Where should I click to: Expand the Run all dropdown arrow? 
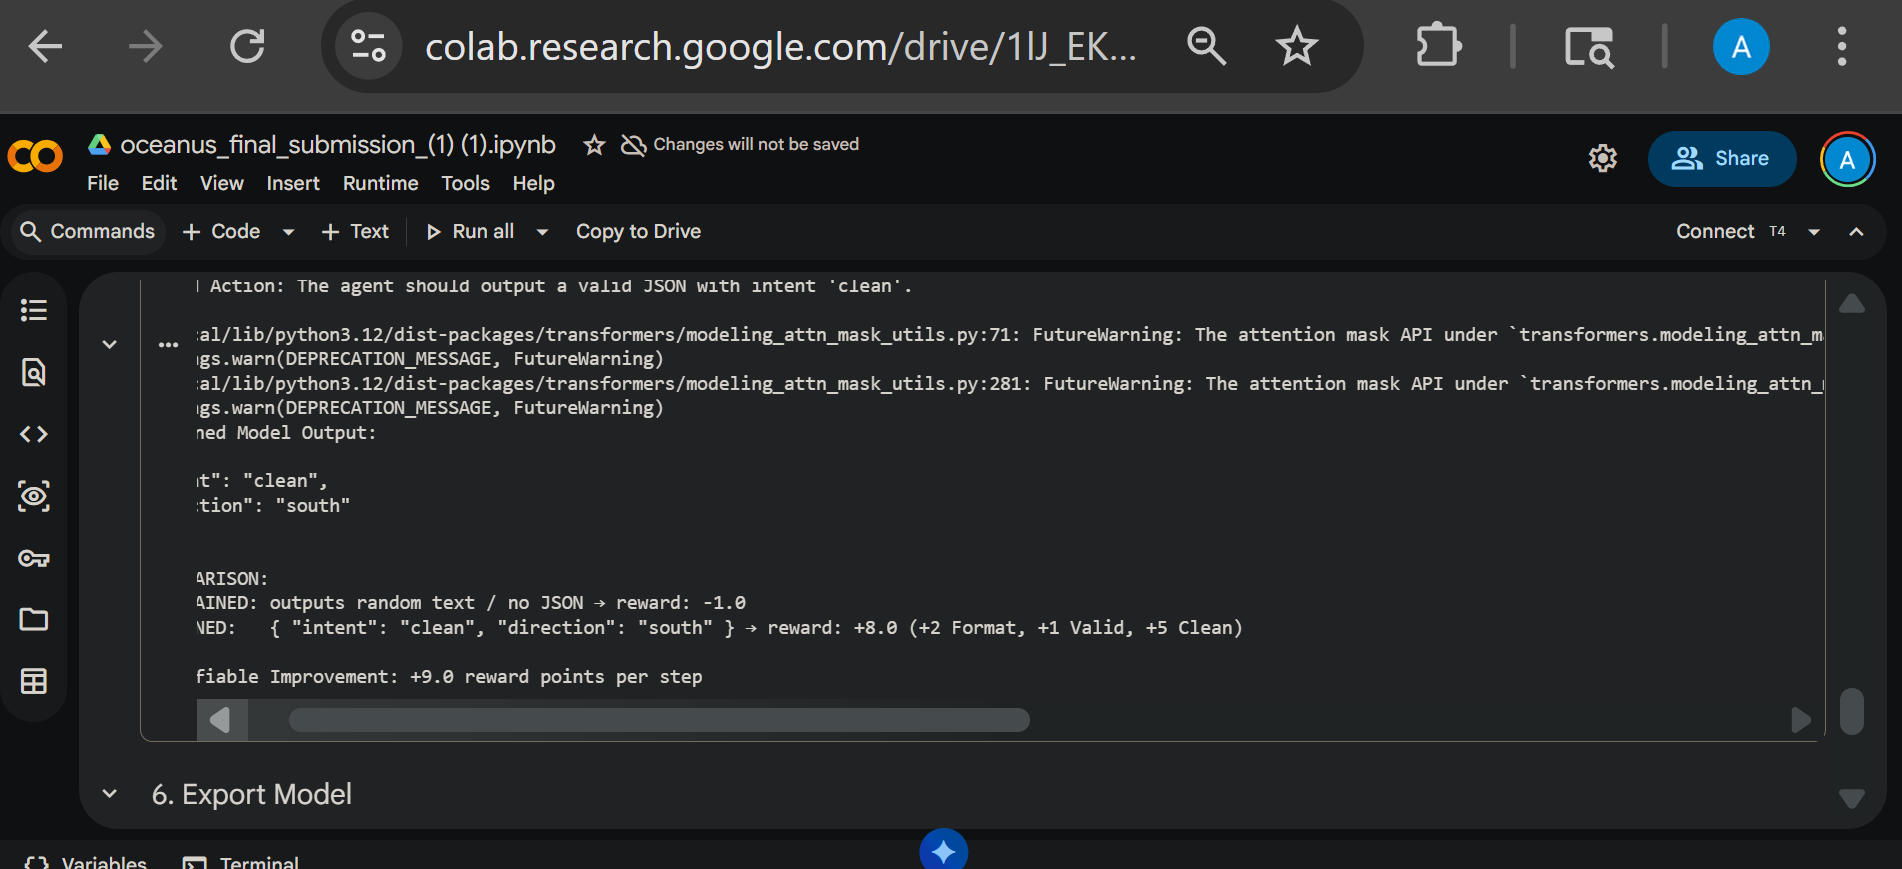click(542, 232)
